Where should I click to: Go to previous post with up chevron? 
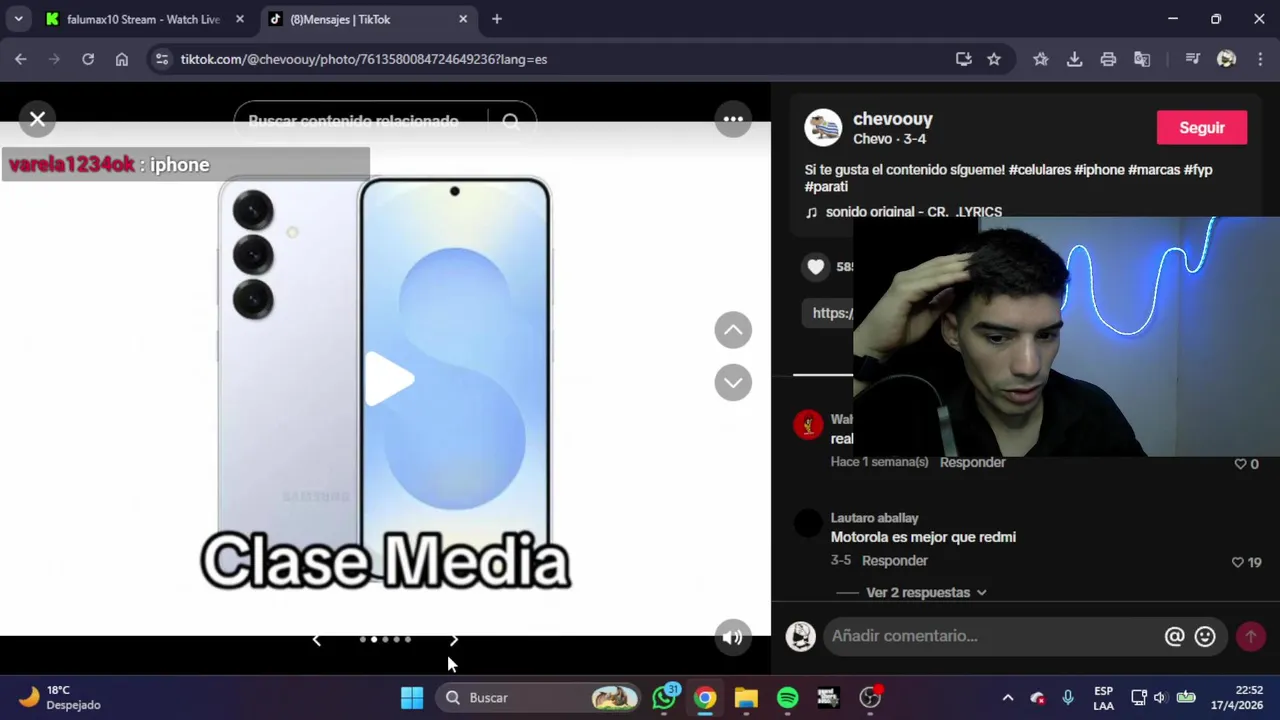pyautogui.click(x=733, y=330)
